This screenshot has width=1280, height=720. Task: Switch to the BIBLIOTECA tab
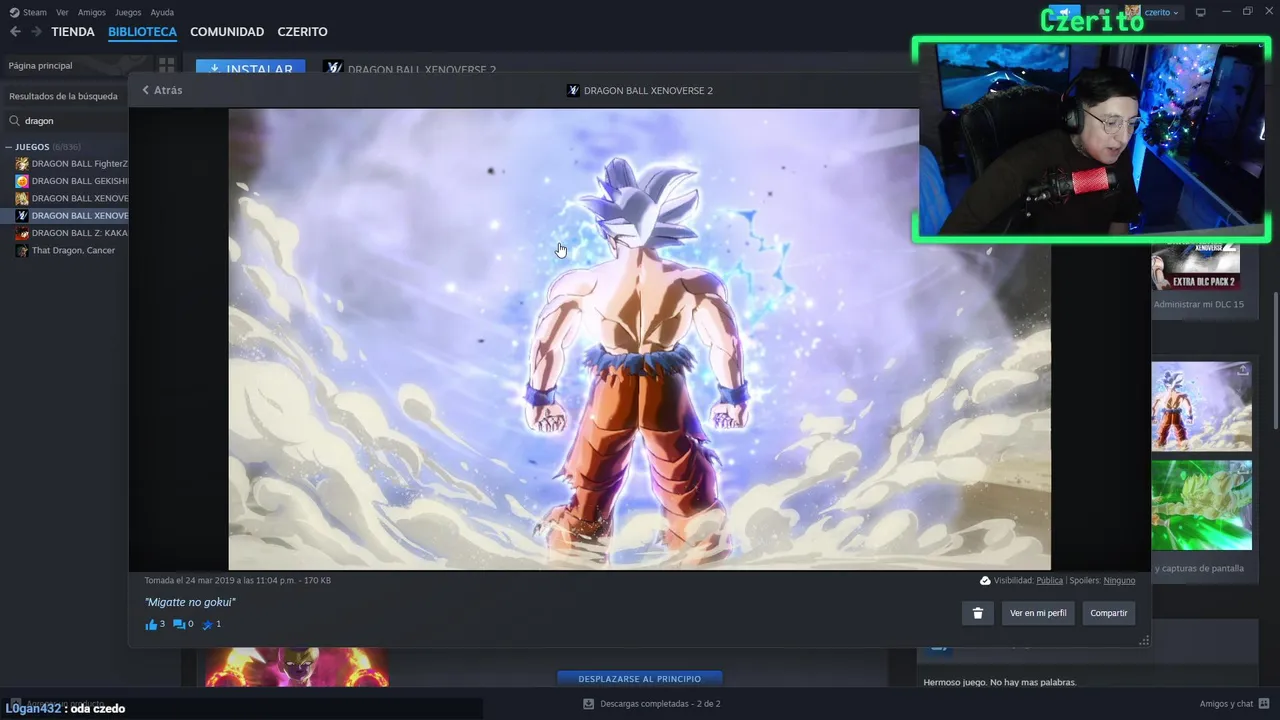coord(142,32)
